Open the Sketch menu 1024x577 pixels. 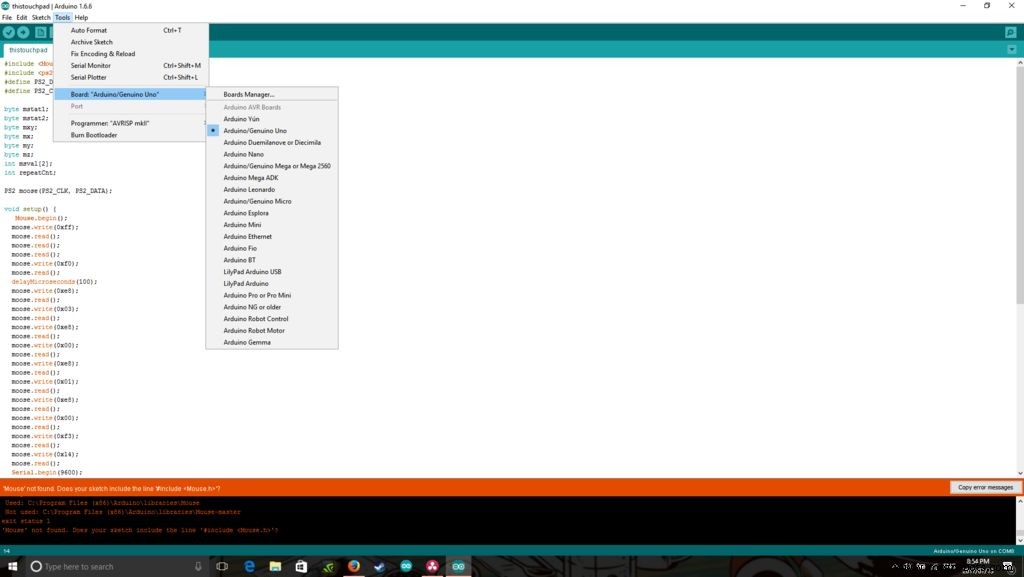coord(42,17)
